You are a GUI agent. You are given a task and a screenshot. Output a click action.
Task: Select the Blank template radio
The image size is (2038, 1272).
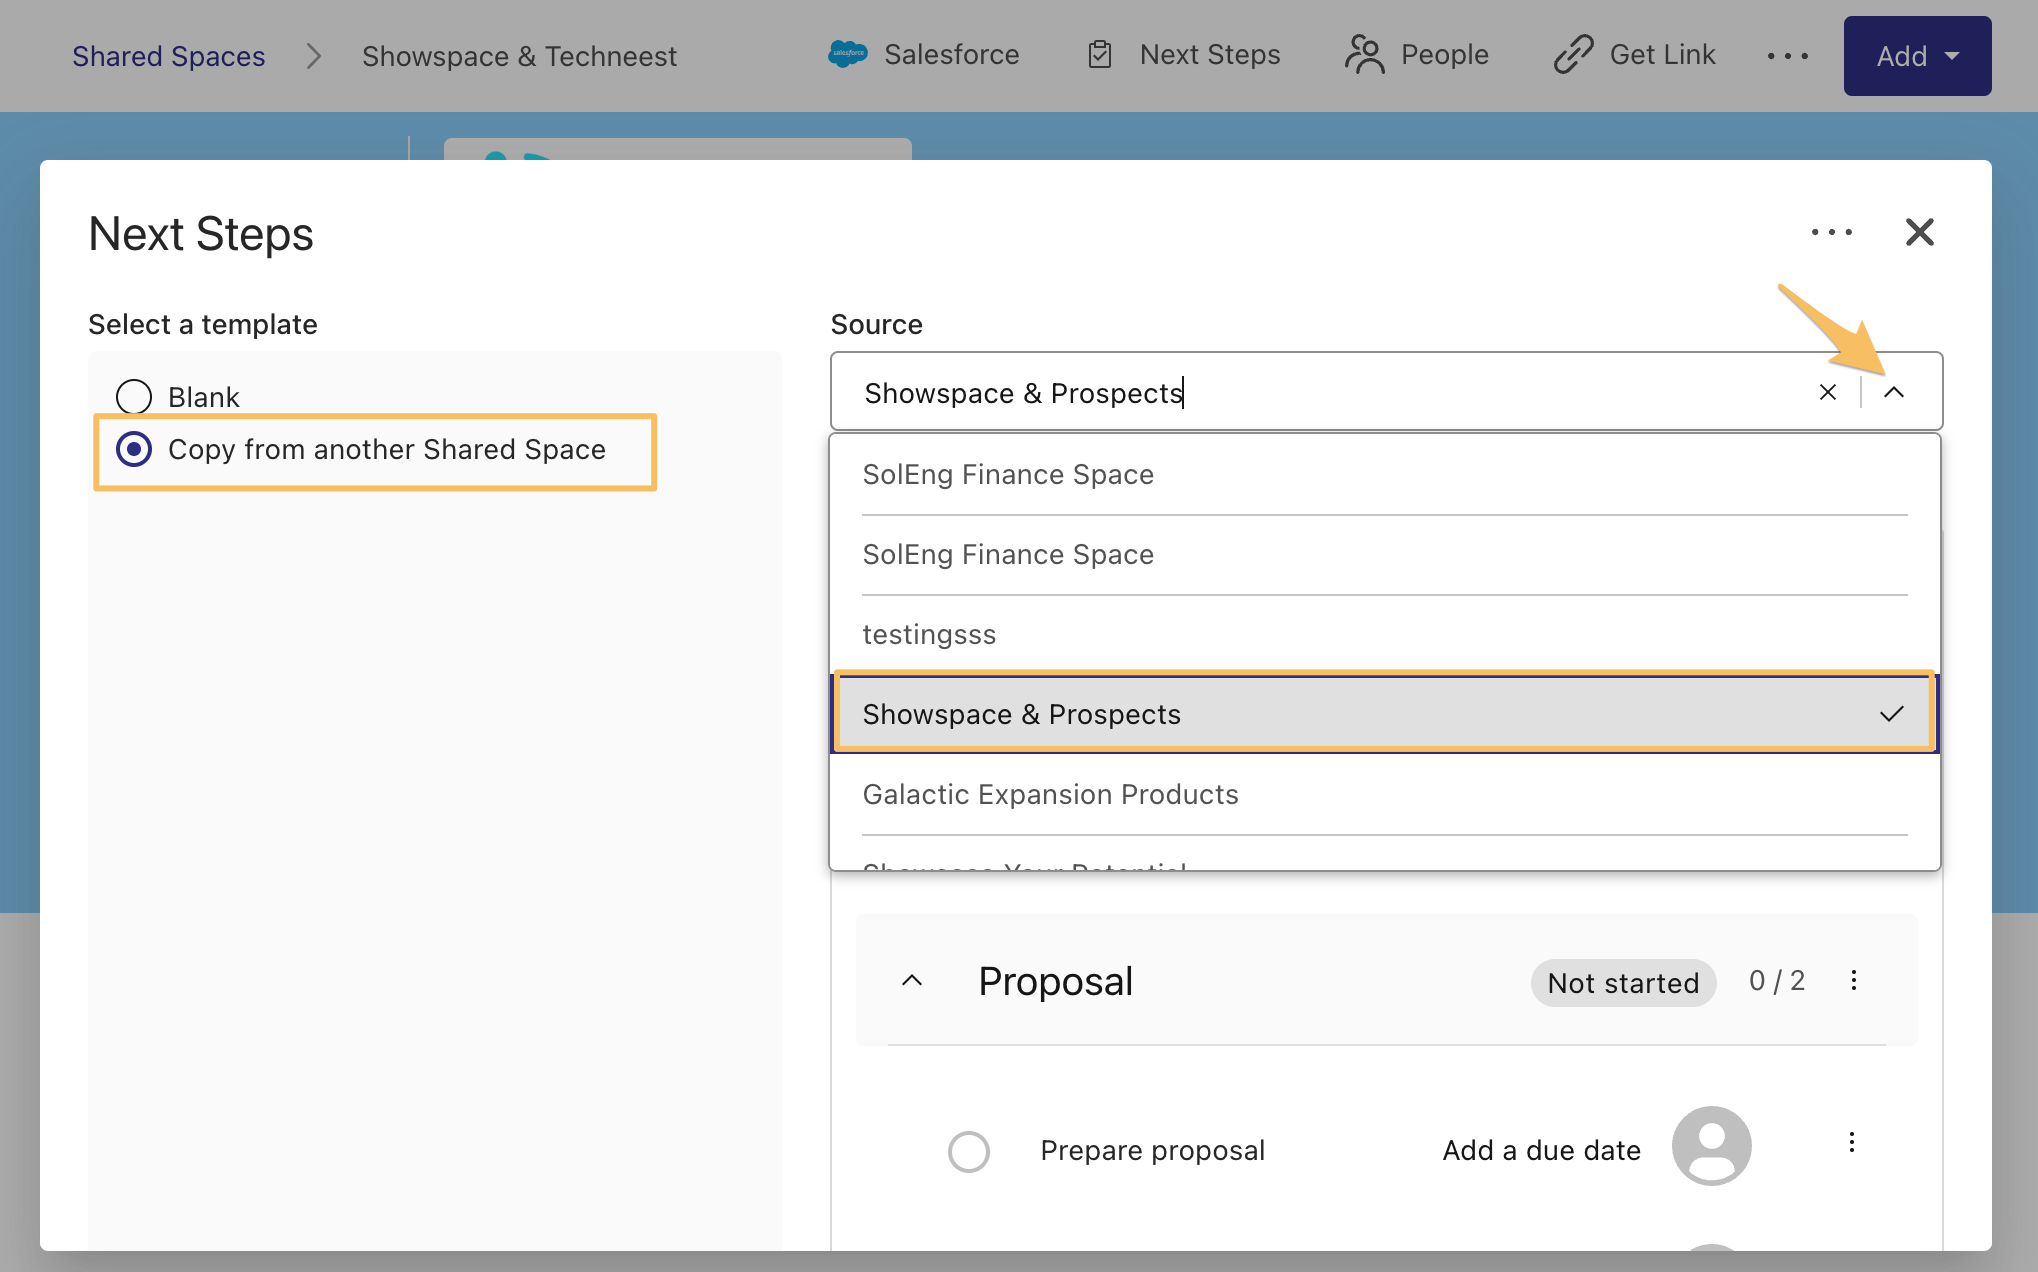(134, 397)
